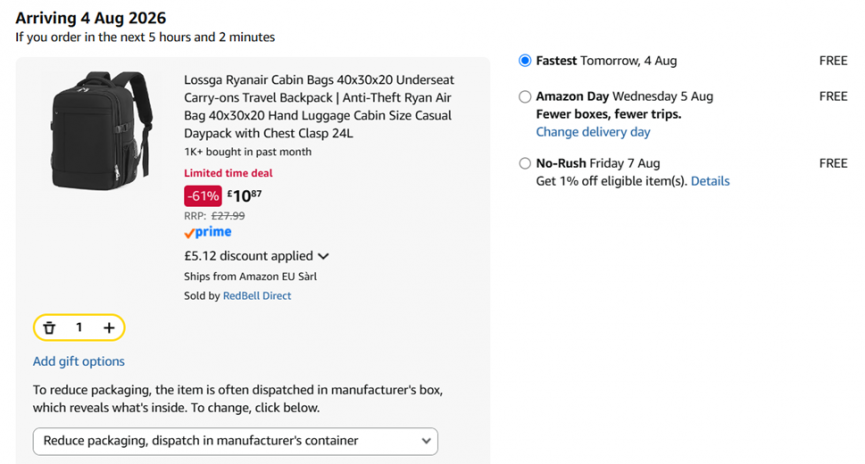Click the packaging dropdown arrow

pos(426,441)
